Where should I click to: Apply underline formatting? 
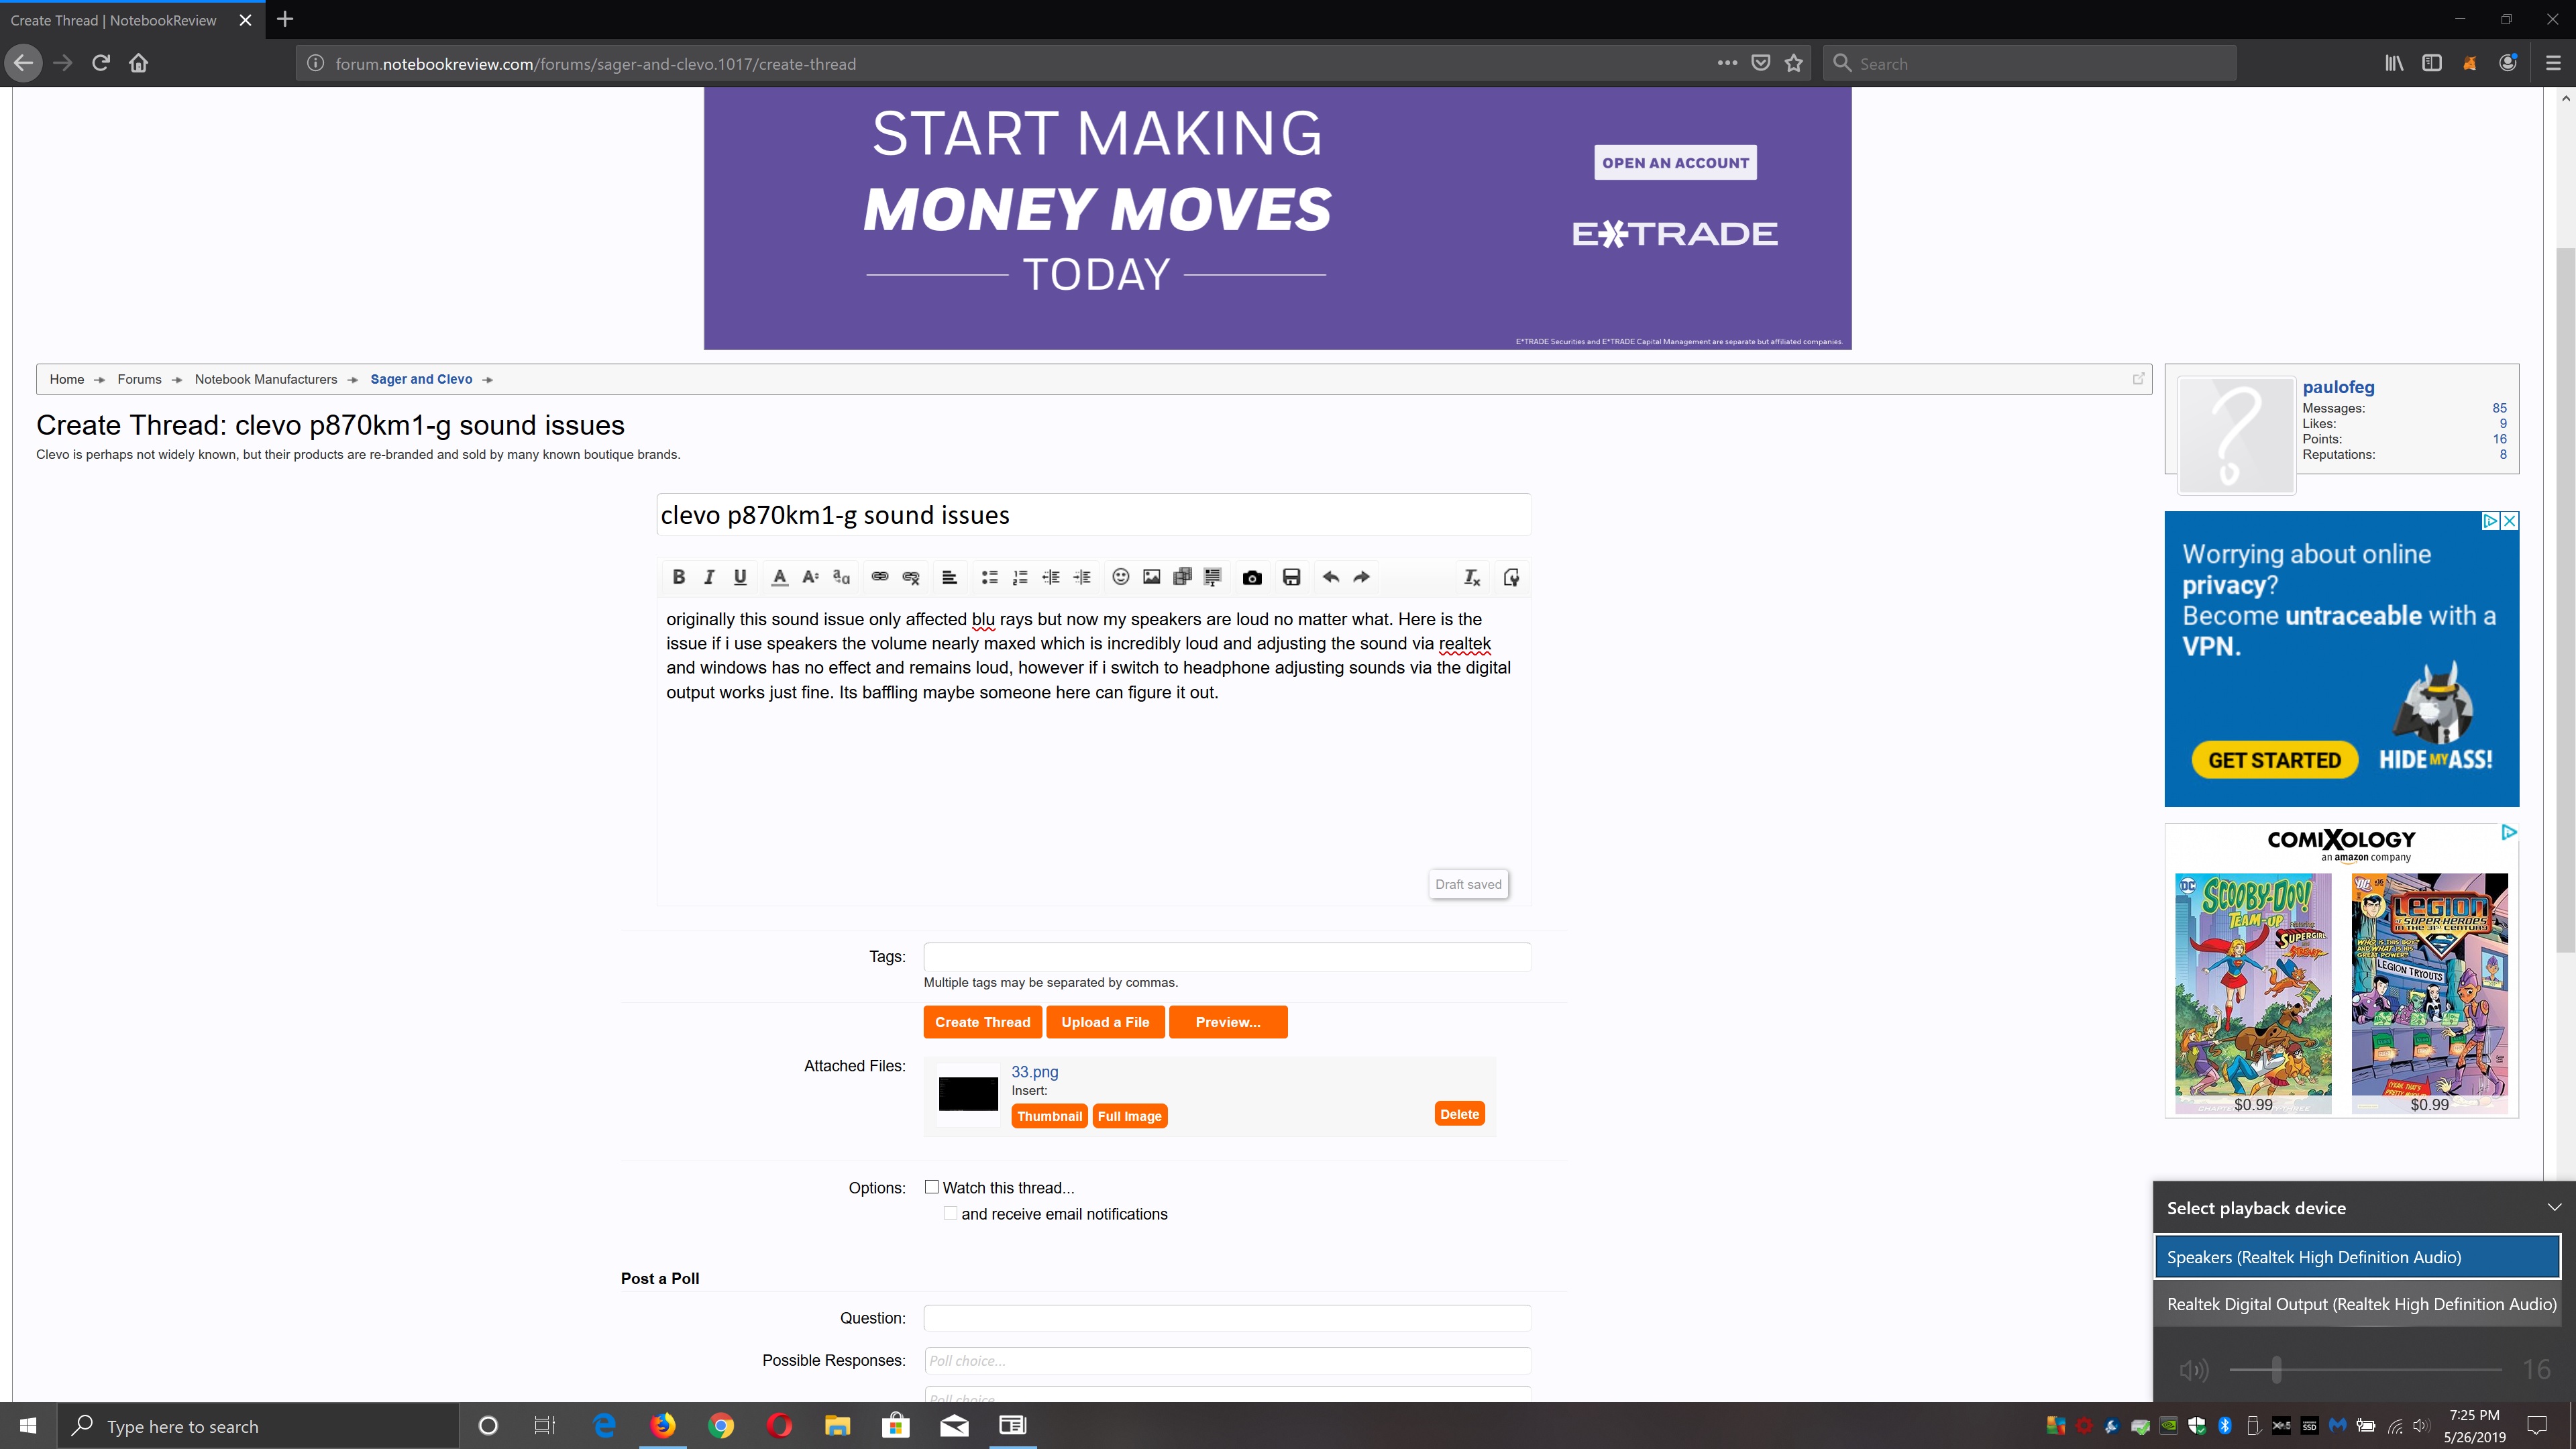740,577
